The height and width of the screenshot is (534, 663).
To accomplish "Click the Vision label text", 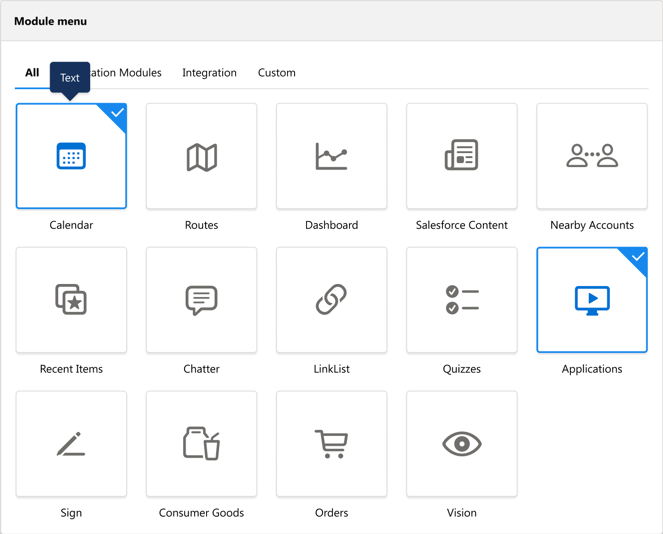I will 462,512.
